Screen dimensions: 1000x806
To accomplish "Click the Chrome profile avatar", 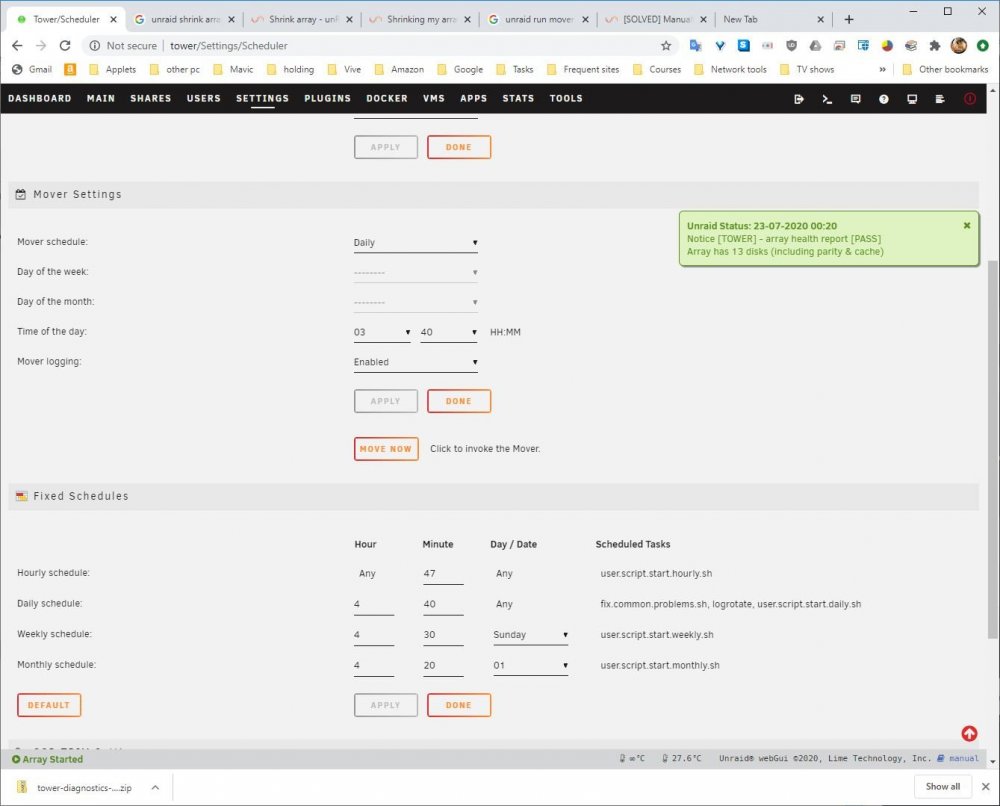I will click(959, 45).
